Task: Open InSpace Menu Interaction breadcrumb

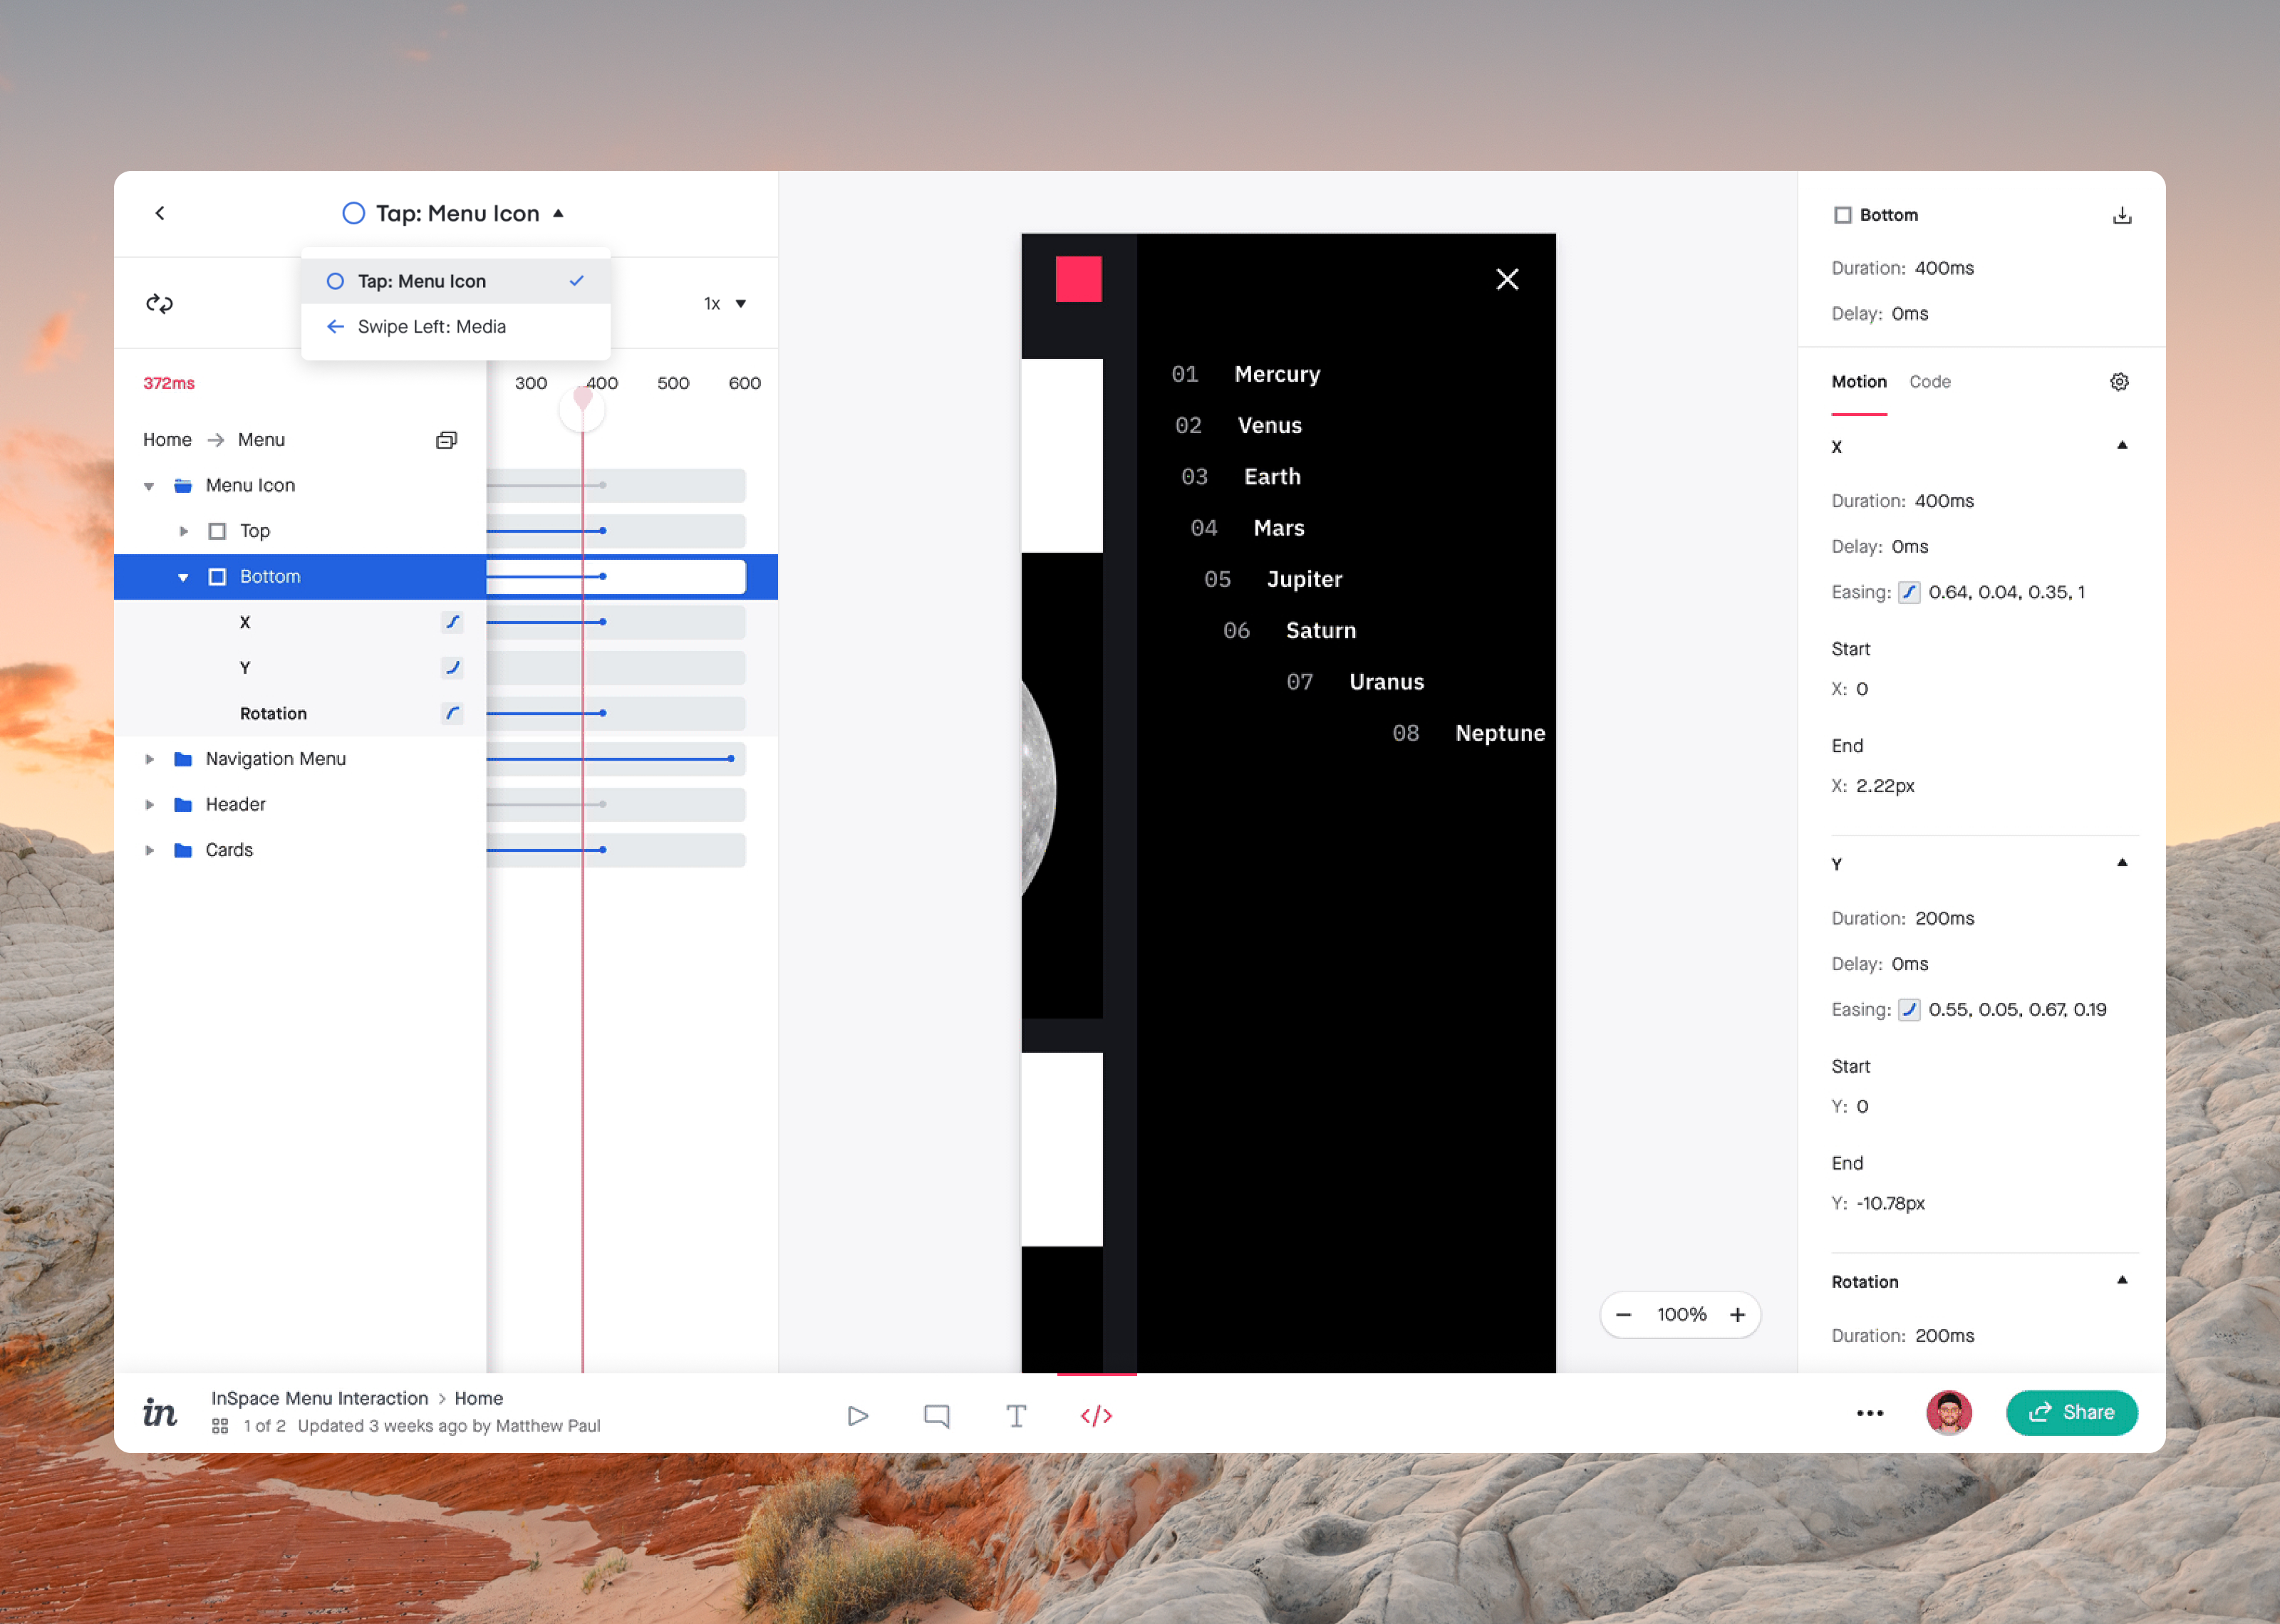Action: click(319, 1398)
